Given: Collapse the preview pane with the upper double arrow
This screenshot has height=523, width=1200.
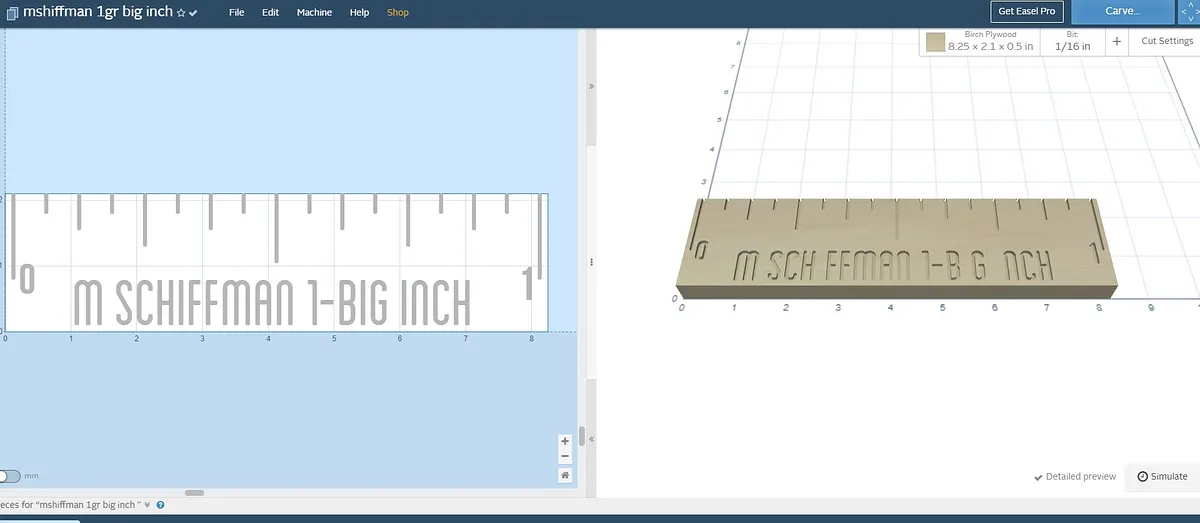Looking at the screenshot, I should pyautogui.click(x=591, y=87).
